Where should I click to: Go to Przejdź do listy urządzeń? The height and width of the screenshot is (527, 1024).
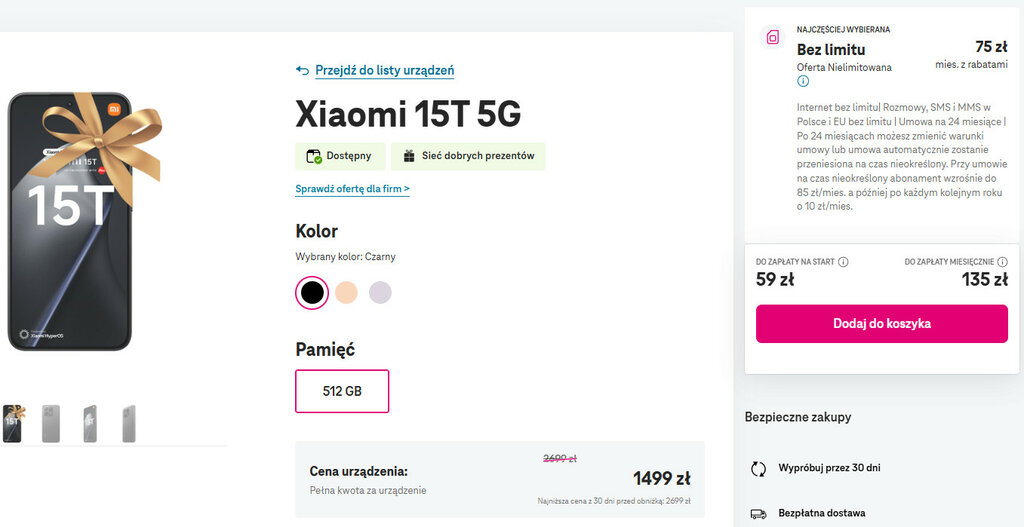(x=384, y=71)
